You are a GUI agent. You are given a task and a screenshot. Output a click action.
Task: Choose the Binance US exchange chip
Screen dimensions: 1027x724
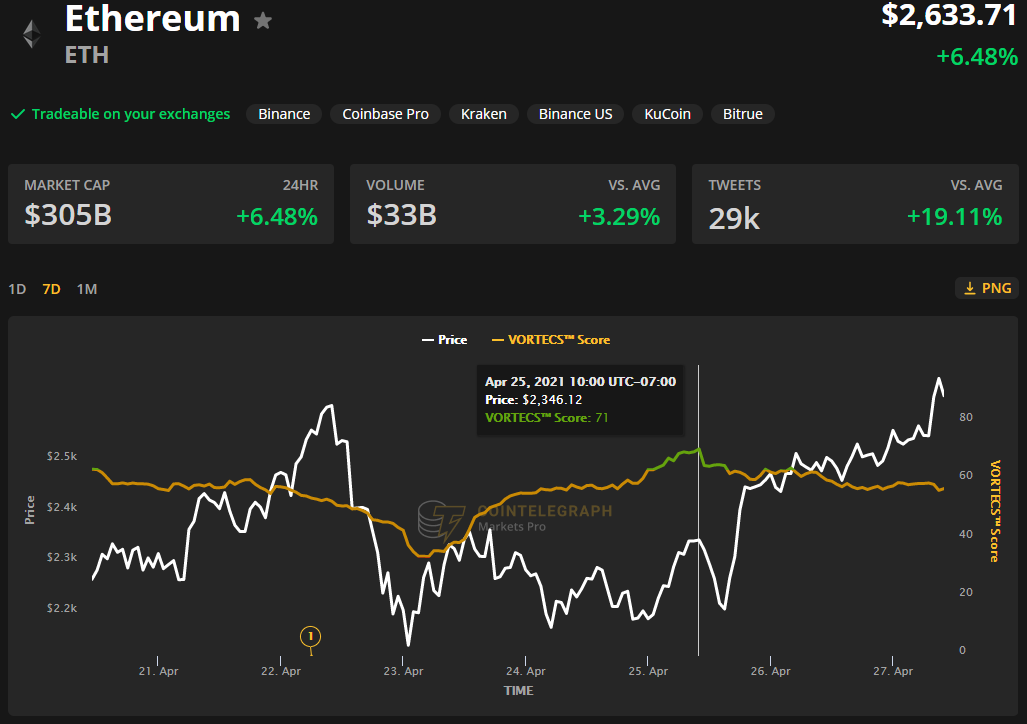click(x=575, y=114)
